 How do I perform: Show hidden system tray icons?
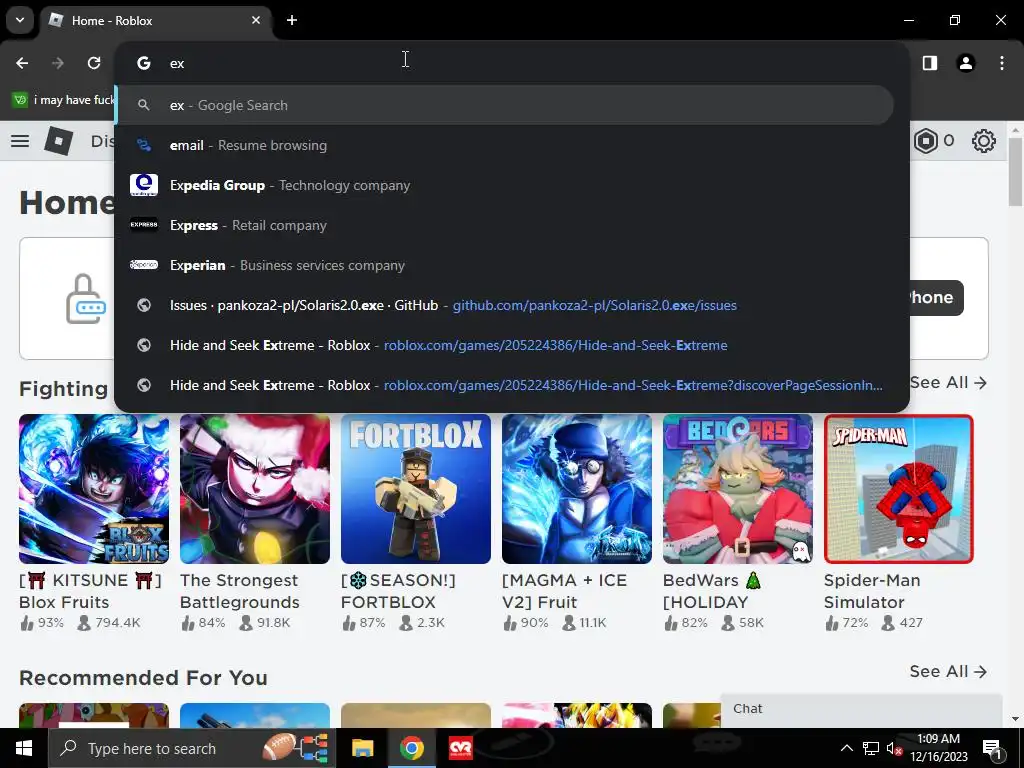(x=846, y=748)
